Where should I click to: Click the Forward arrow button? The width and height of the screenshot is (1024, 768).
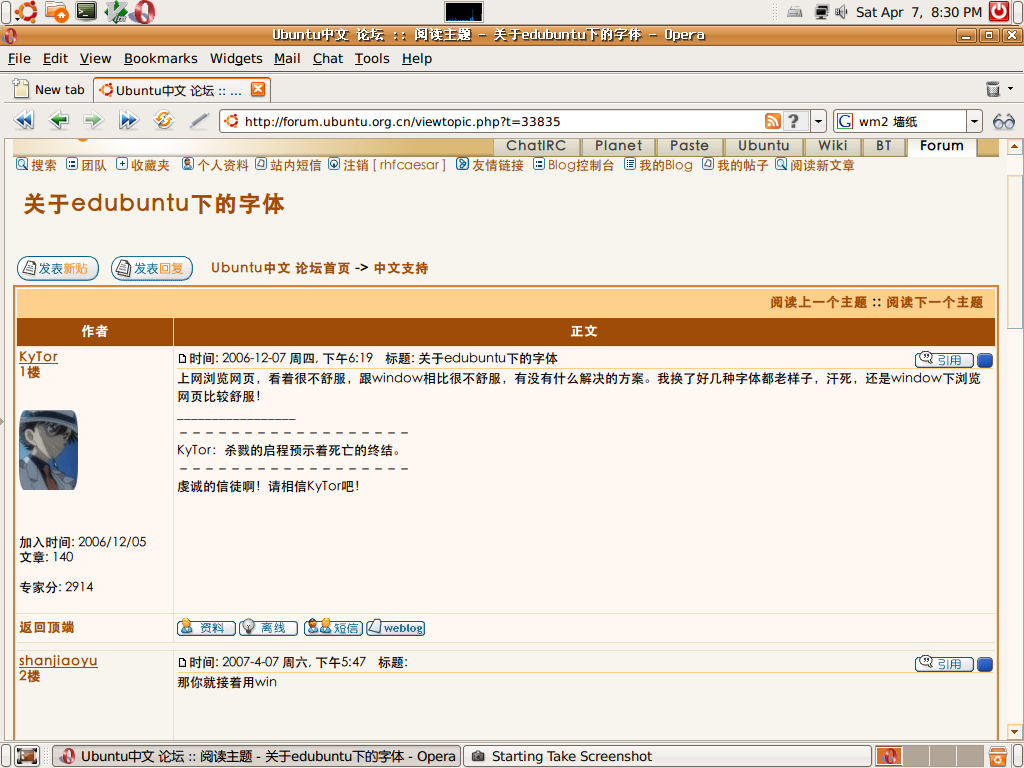pyautogui.click(x=93, y=120)
